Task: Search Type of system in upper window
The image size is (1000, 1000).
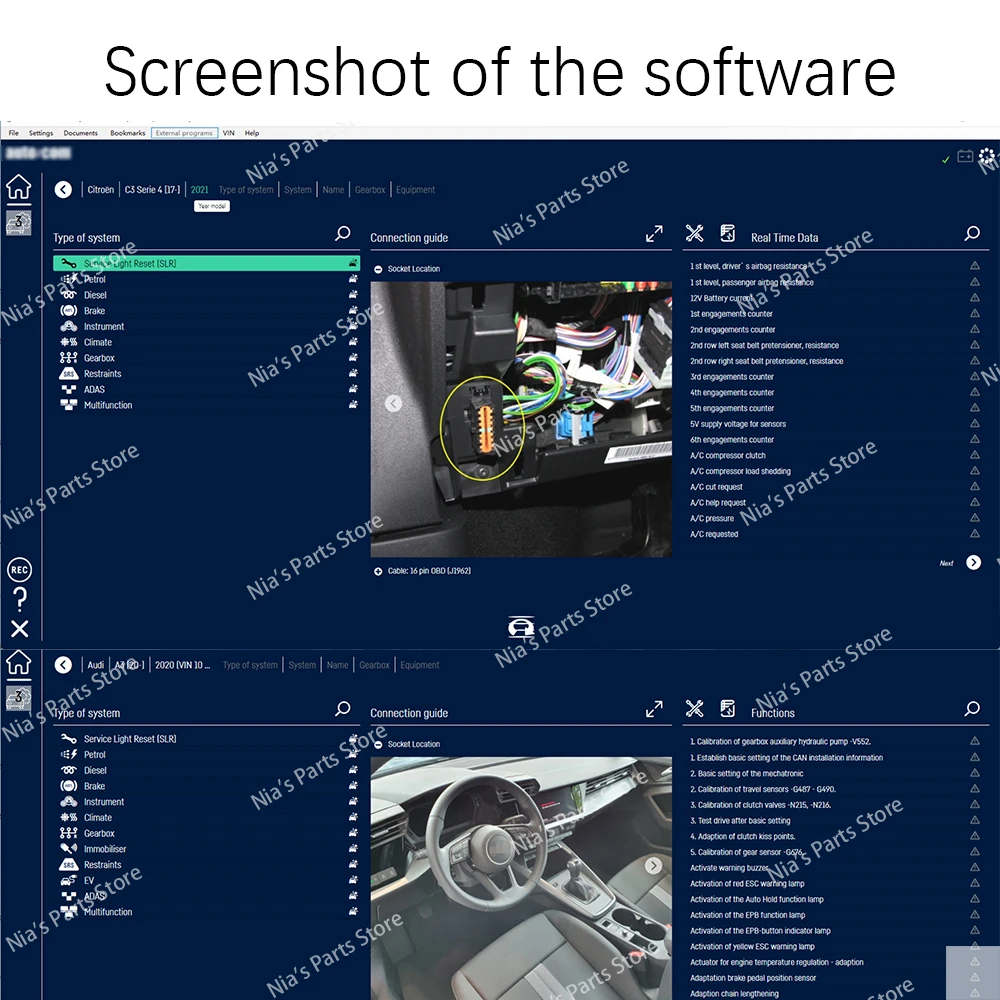Action: click(x=342, y=233)
